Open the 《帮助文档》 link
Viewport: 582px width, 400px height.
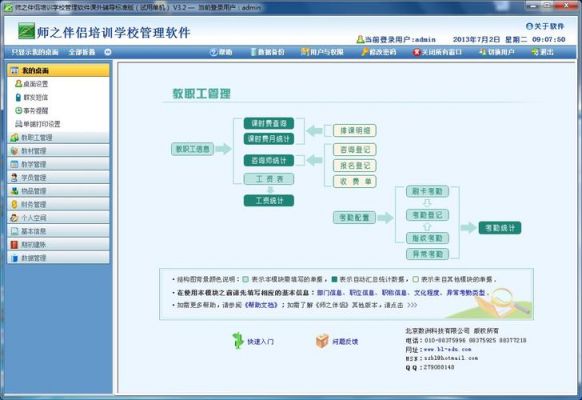click(261, 305)
